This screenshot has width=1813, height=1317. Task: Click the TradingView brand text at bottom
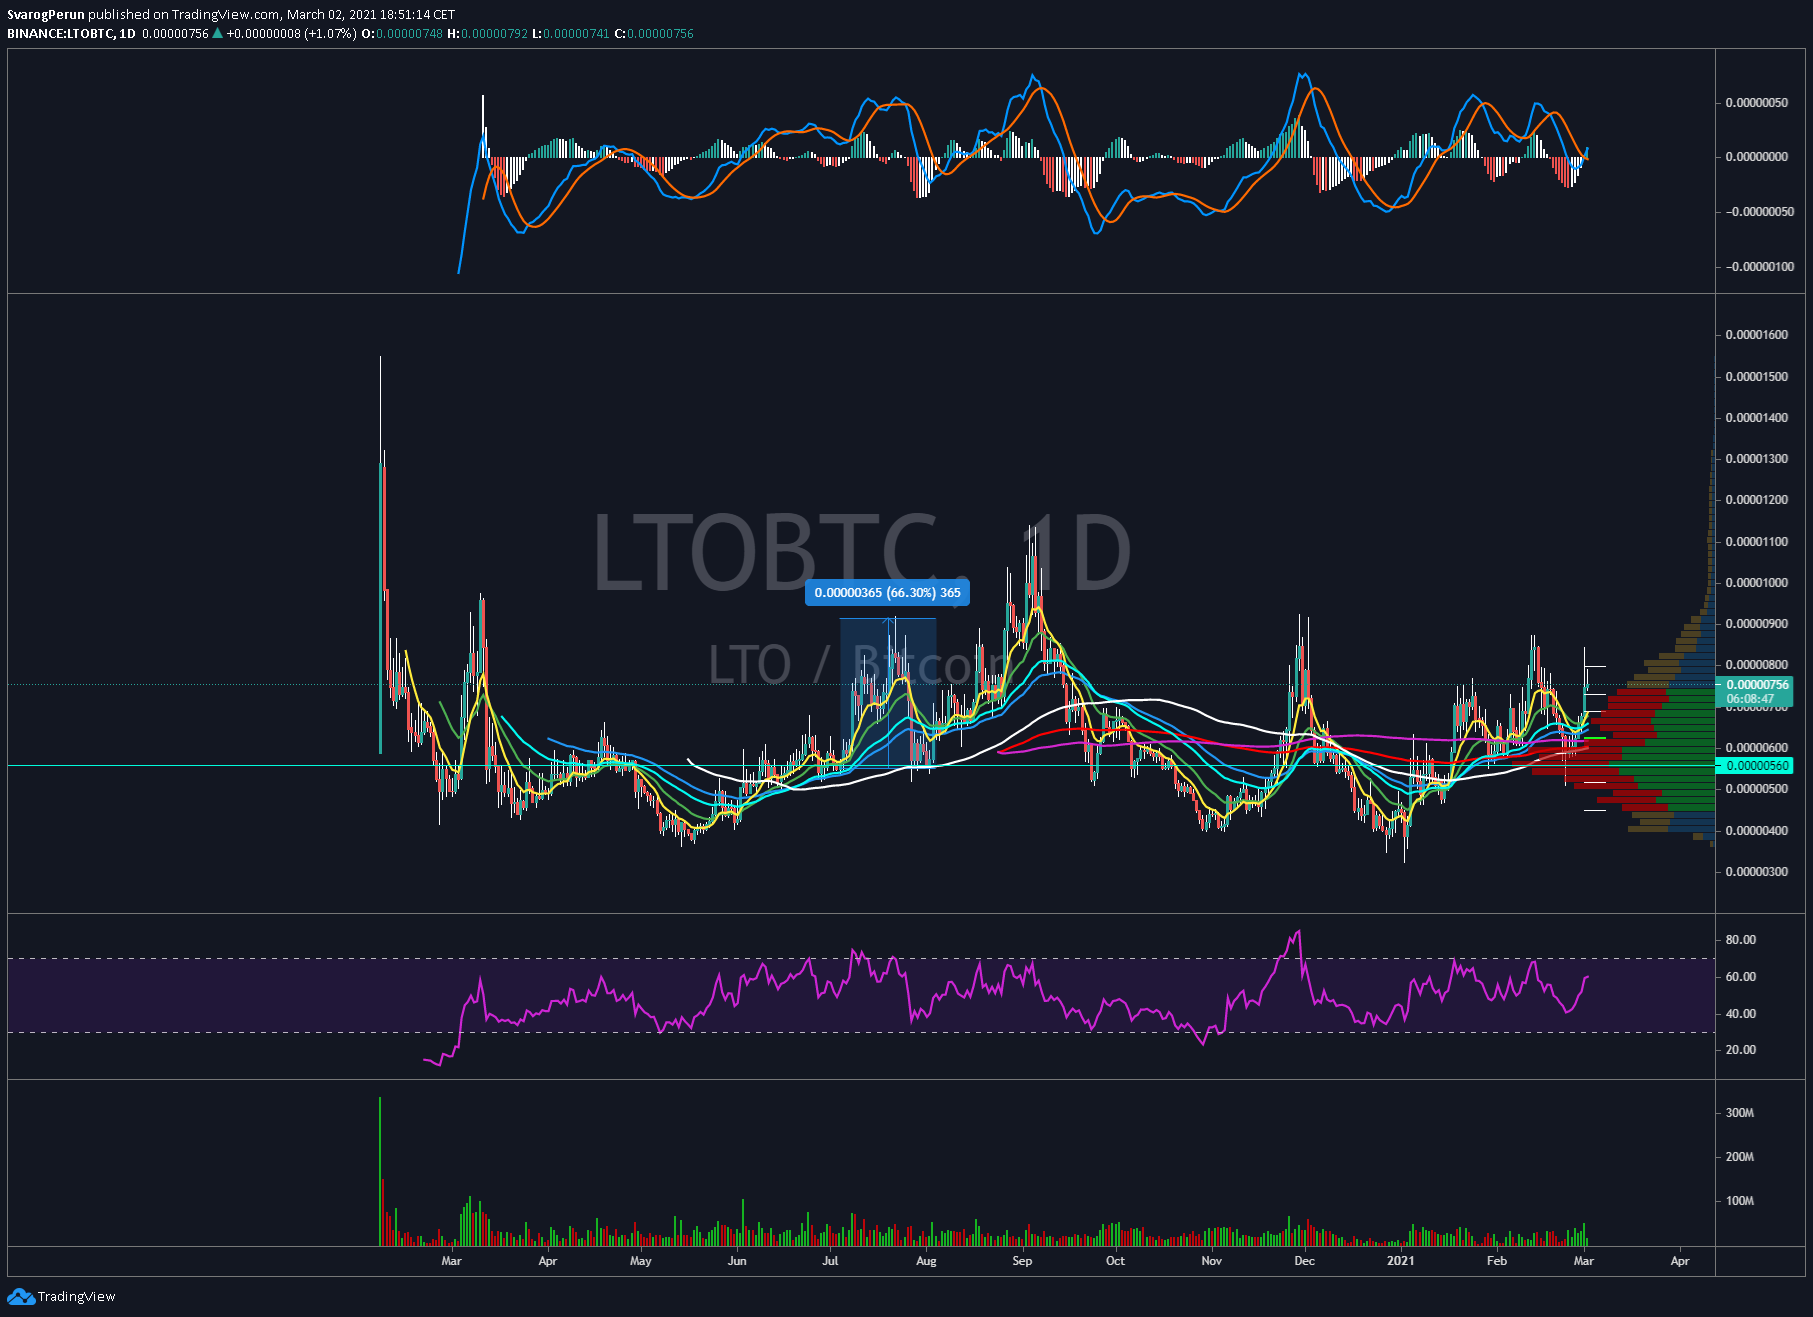[76, 1296]
